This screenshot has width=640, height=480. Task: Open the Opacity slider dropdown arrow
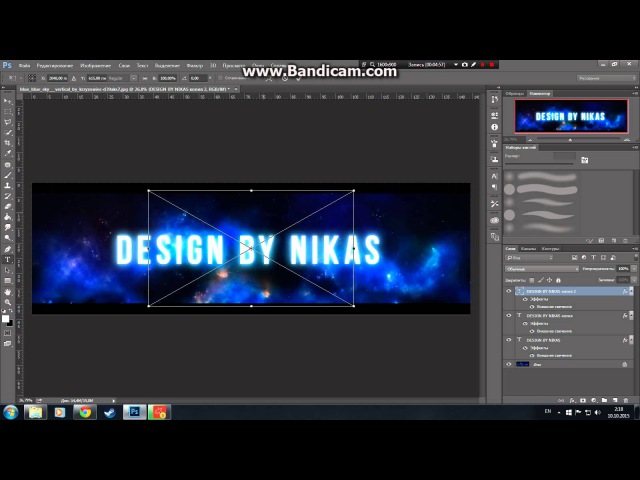coord(634,269)
